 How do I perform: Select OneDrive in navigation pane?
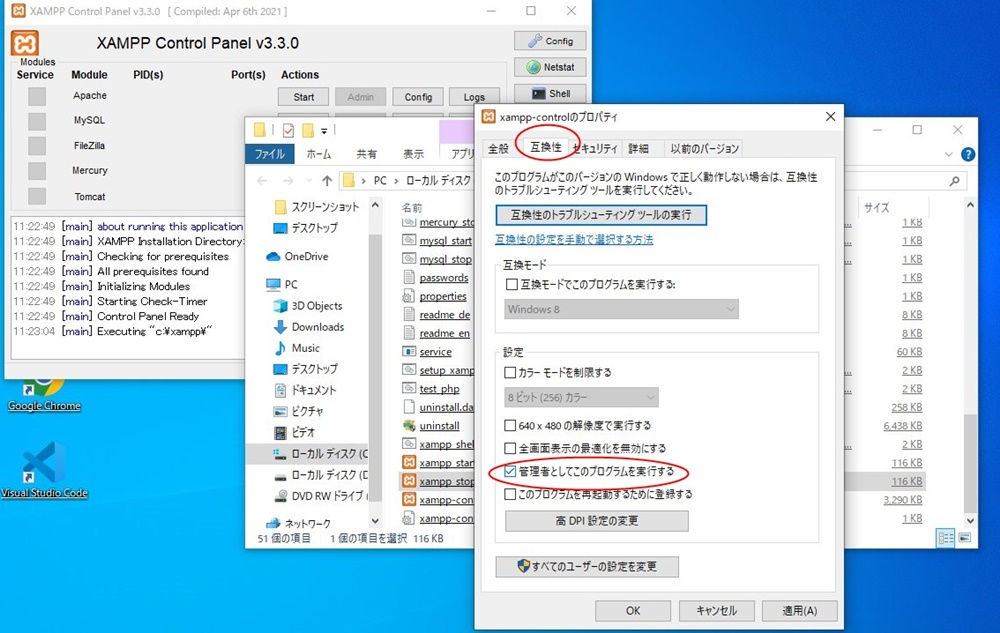(297, 256)
